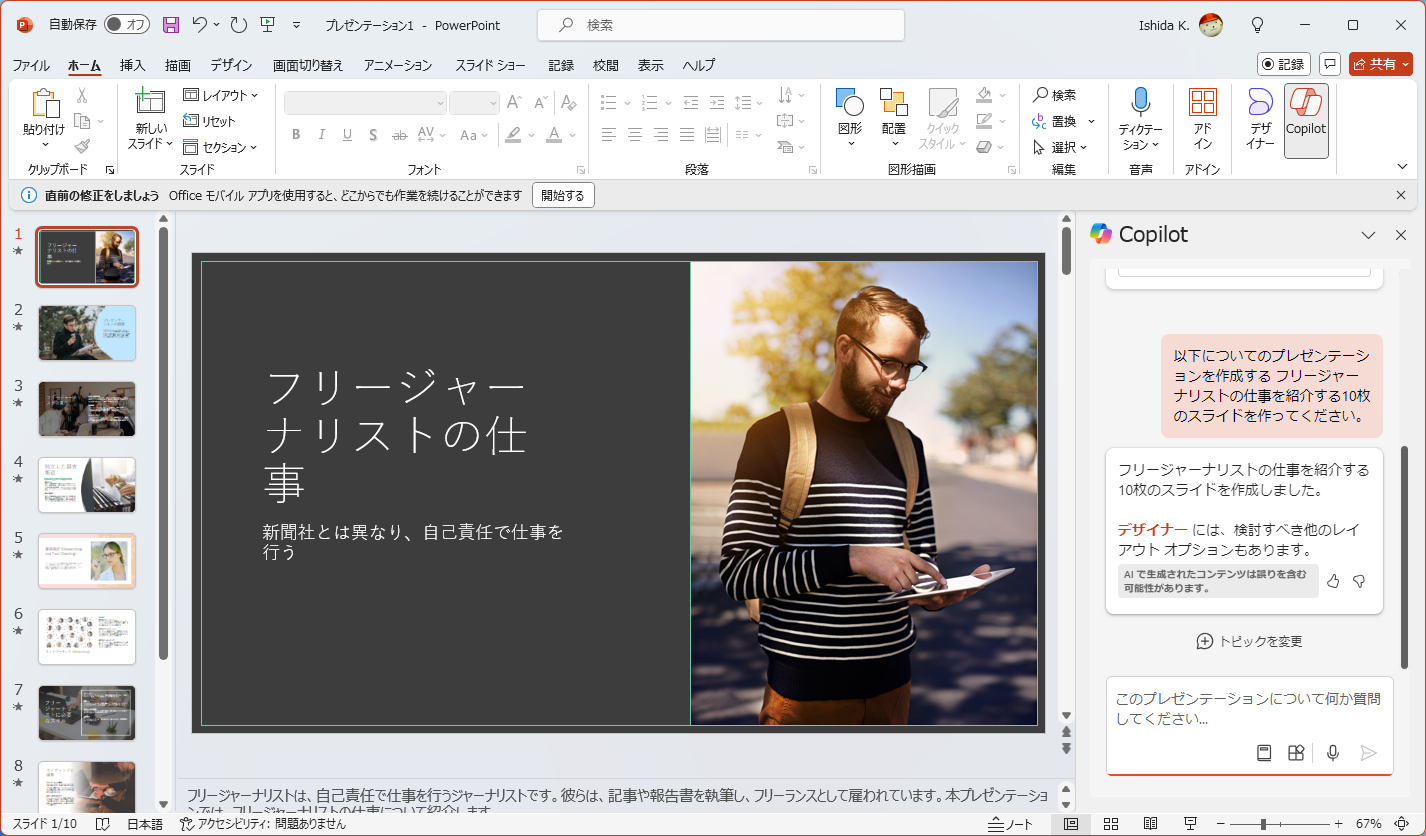
Task: Click the Get Started (開始する) button
Action: pyautogui.click(x=563, y=196)
